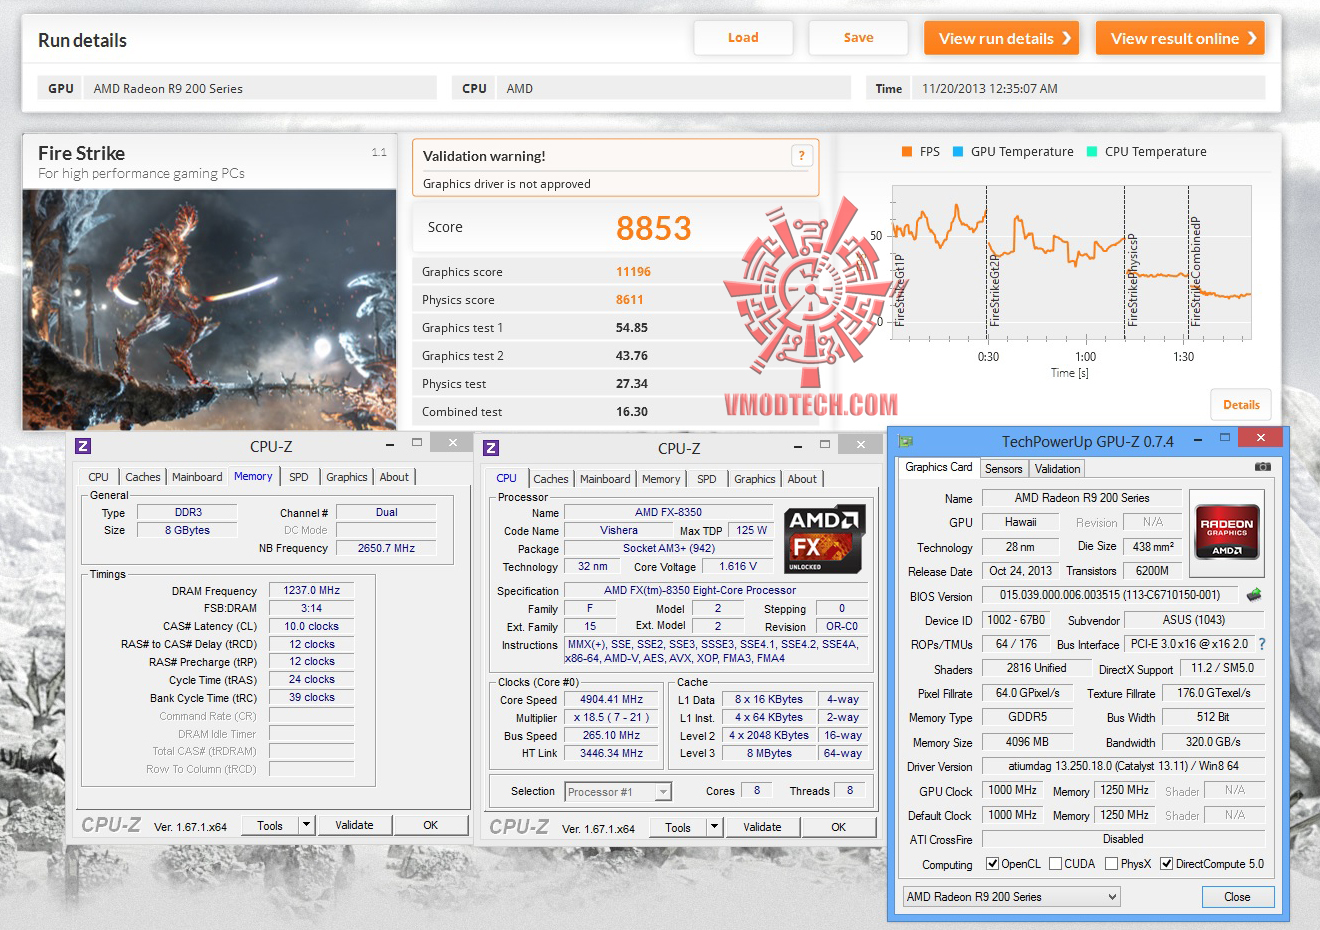1320x930 pixels.
Task: Click the ATI CrossFire field showing Disabled
Action: click(1123, 839)
